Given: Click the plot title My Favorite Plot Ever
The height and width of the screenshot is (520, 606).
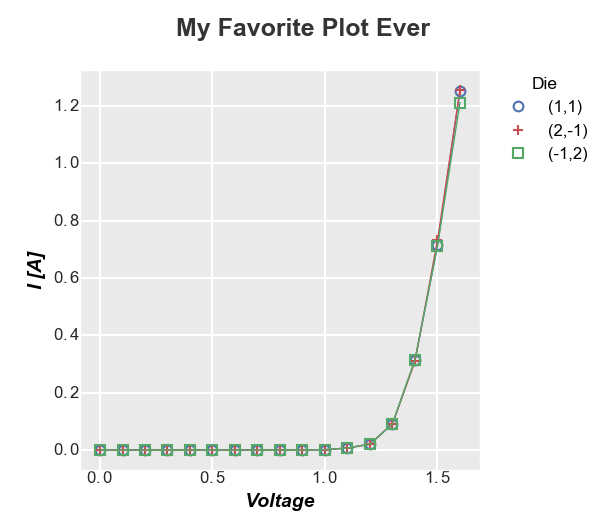Looking at the screenshot, I should point(303,28).
